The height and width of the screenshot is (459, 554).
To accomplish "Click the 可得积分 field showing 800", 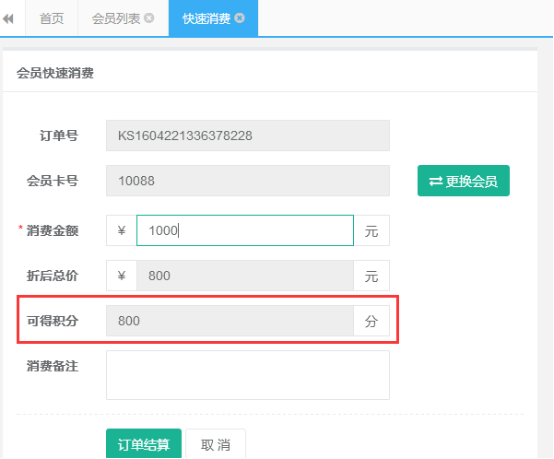I will (230, 321).
